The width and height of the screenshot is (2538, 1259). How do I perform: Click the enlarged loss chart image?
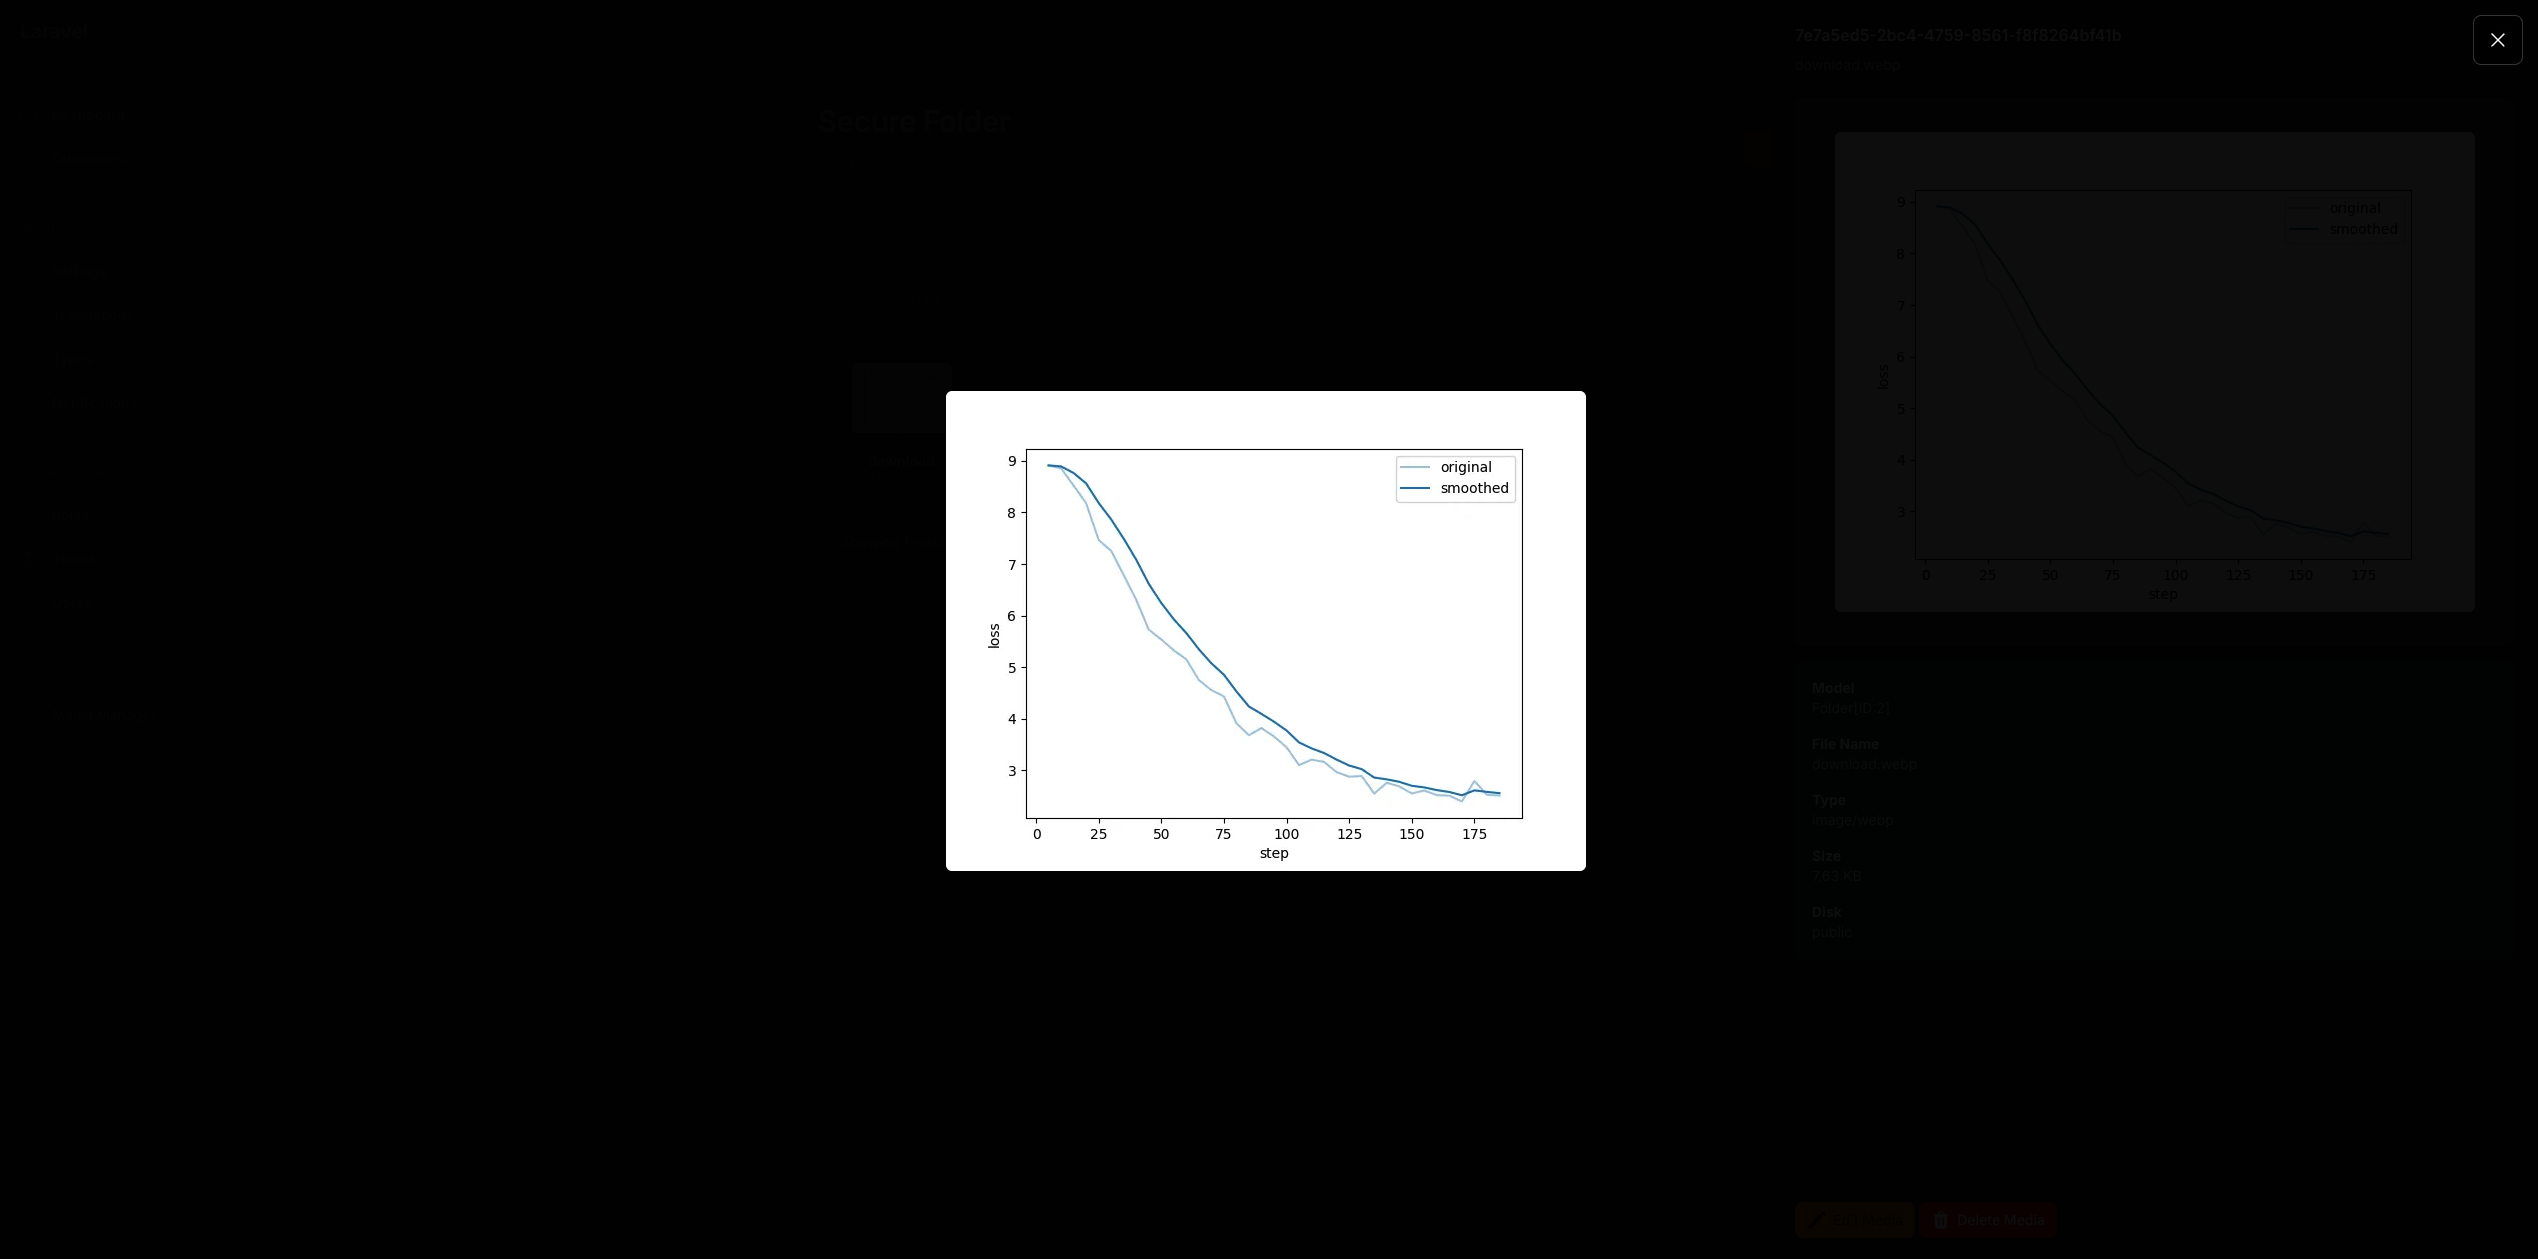pos(1265,630)
